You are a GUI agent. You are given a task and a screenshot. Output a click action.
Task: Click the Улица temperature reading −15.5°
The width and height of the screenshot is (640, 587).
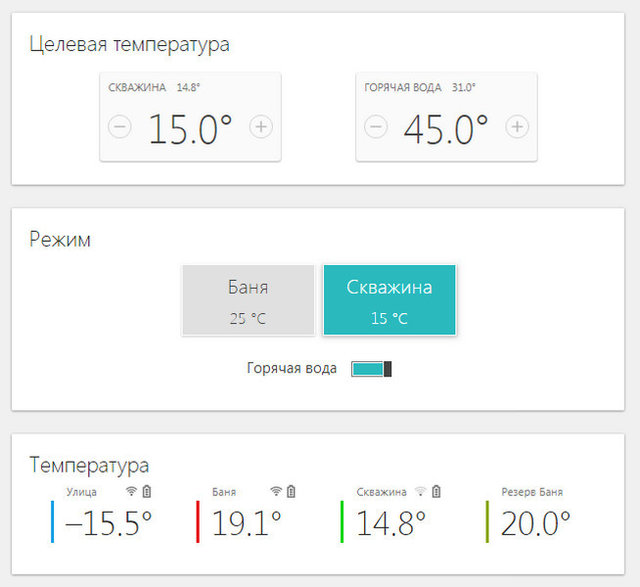(x=109, y=523)
